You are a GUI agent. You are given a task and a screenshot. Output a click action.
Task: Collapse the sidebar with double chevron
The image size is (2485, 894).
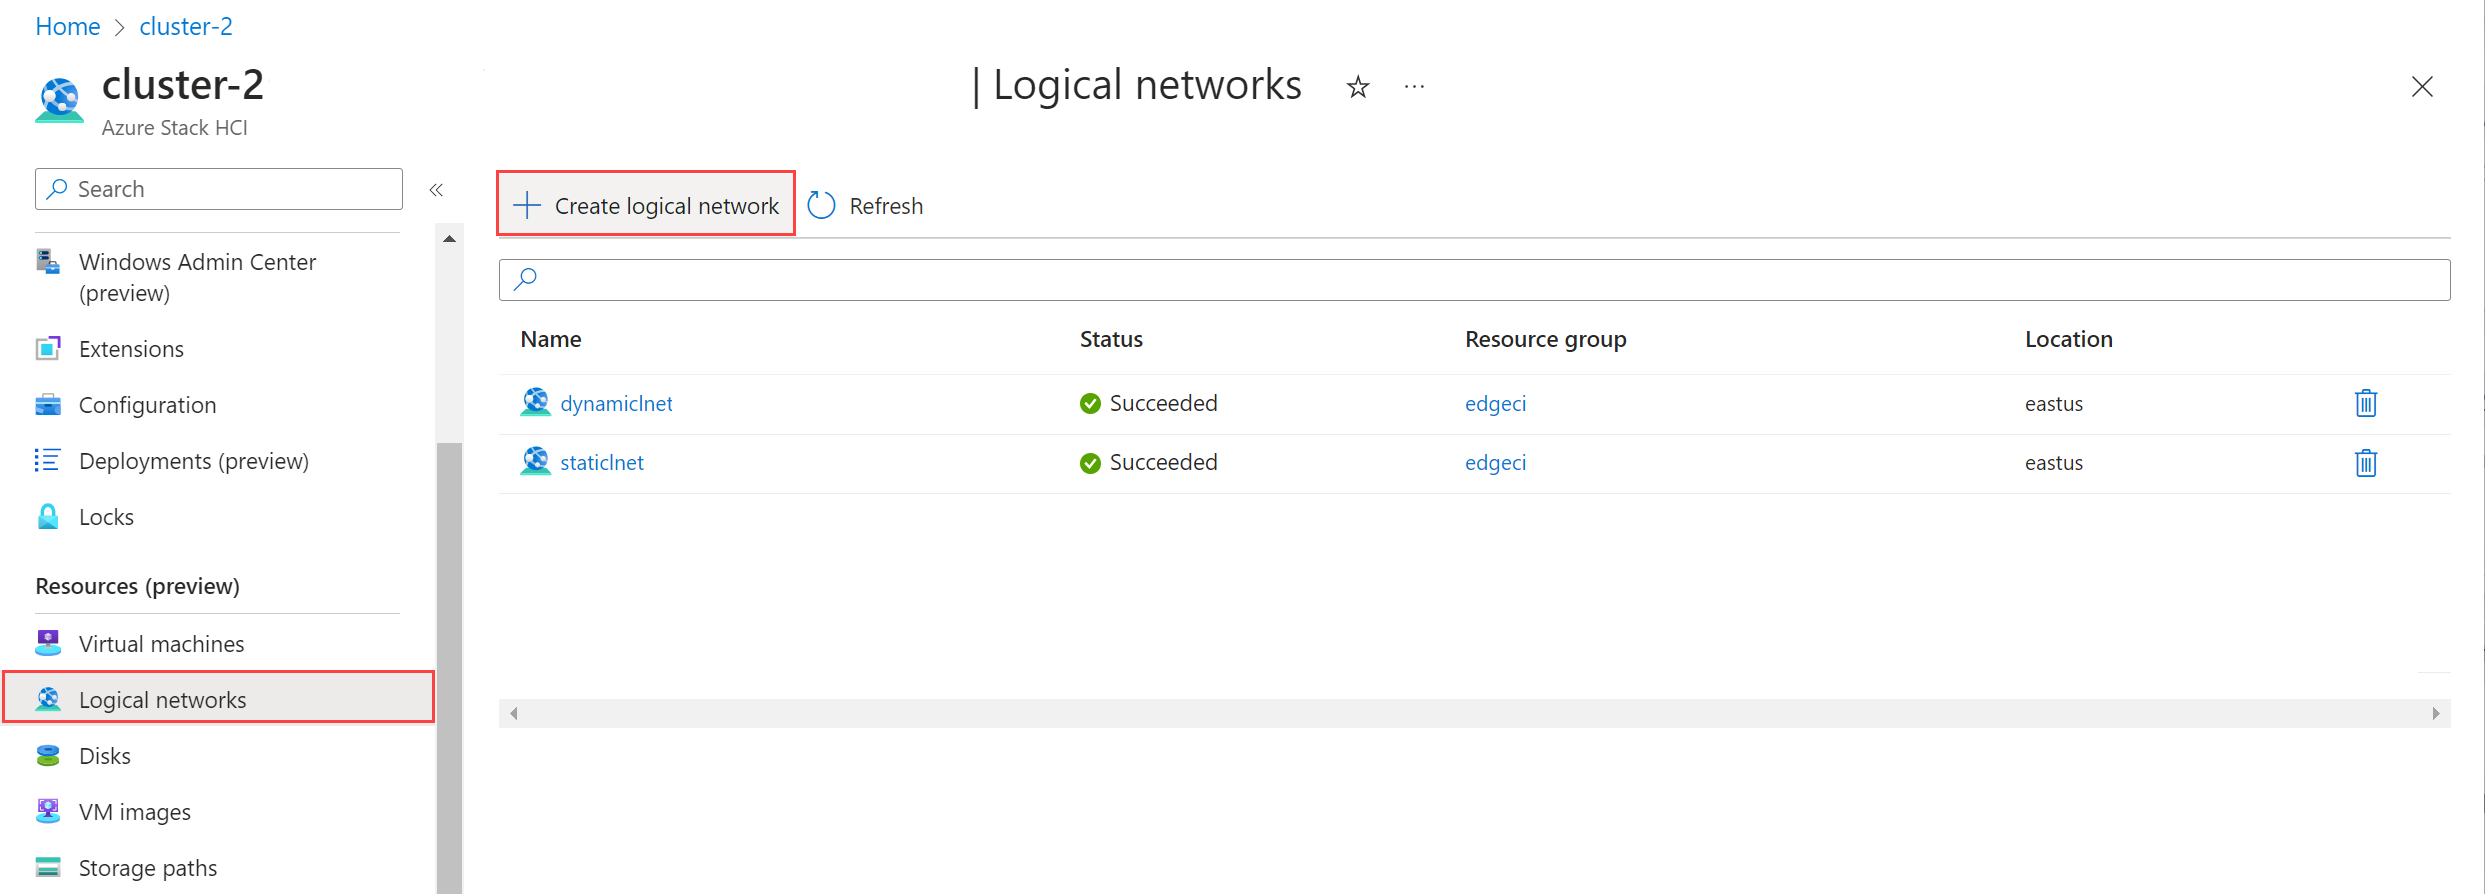[436, 189]
